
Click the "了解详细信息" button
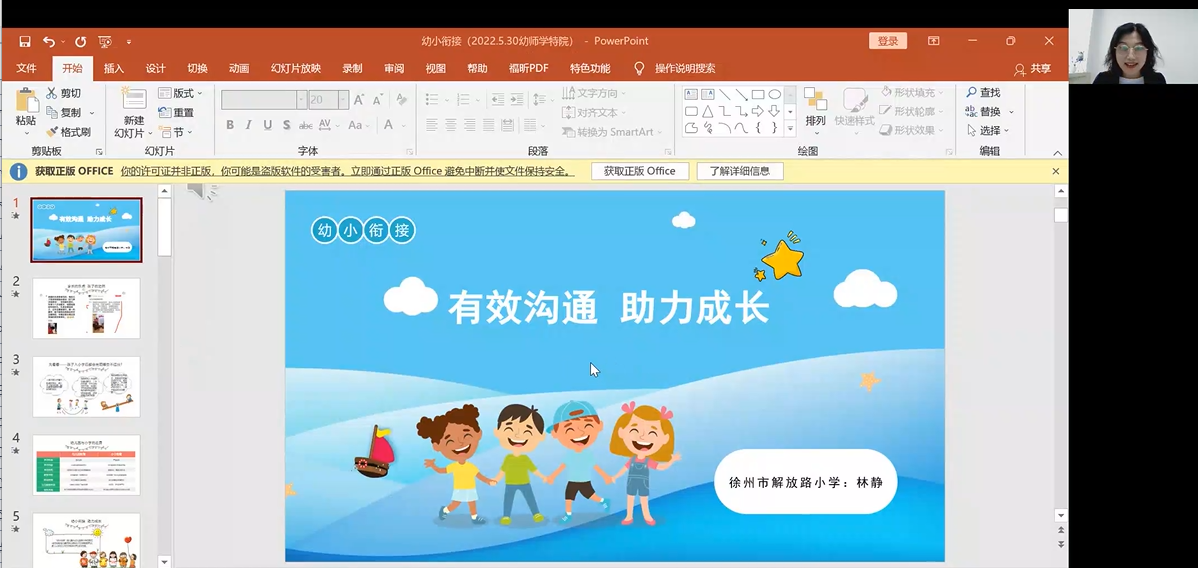pyautogui.click(x=739, y=171)
